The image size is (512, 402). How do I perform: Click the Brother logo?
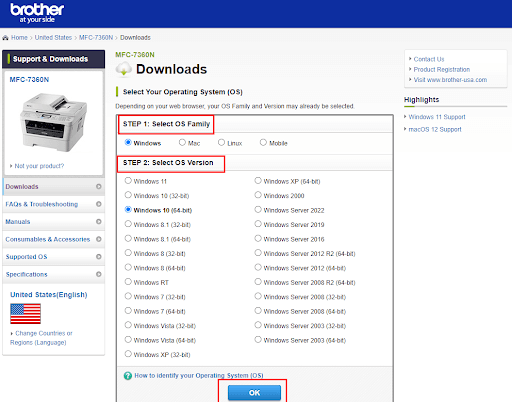[37, 13]
